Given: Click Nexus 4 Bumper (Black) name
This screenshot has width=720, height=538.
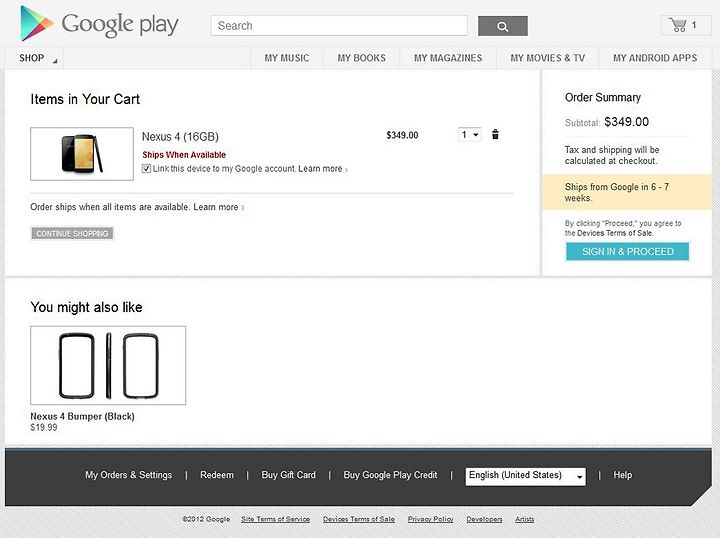Looking at the screenshot, I should [x=83, y=416].
